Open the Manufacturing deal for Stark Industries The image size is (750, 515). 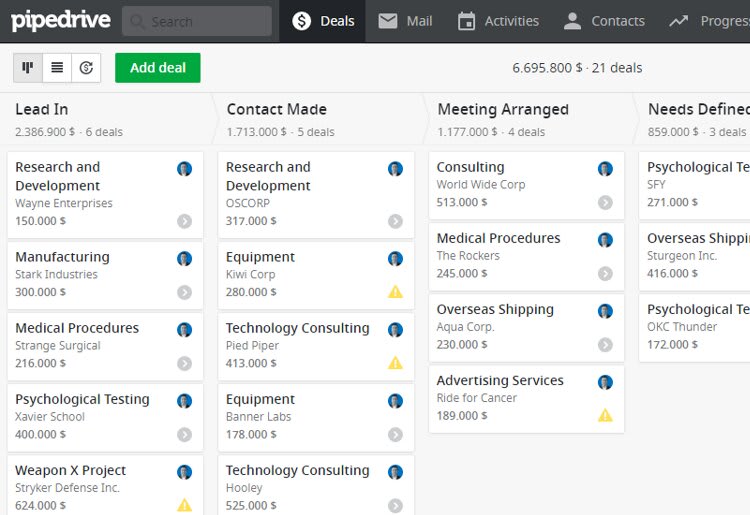(105, 275)
